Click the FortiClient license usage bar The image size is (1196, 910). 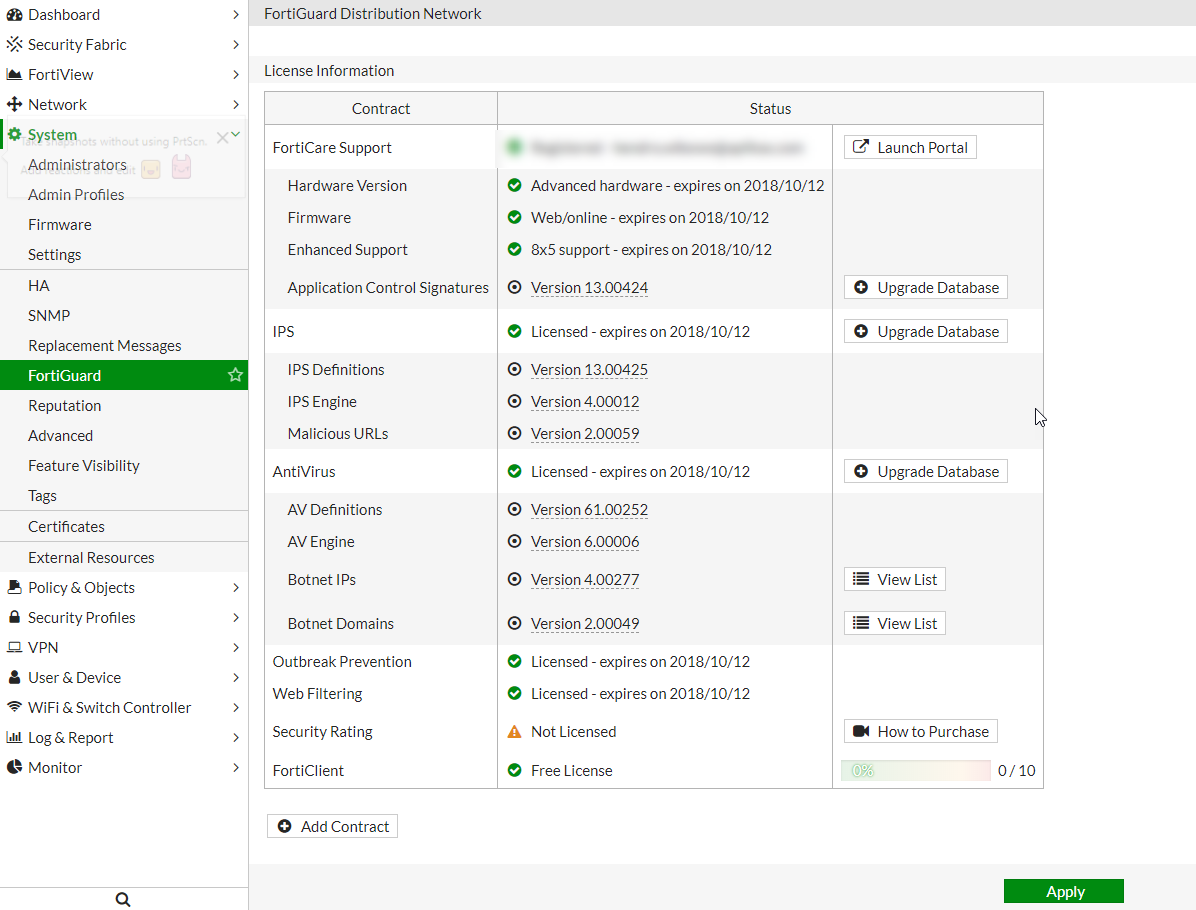pos(915,770)
